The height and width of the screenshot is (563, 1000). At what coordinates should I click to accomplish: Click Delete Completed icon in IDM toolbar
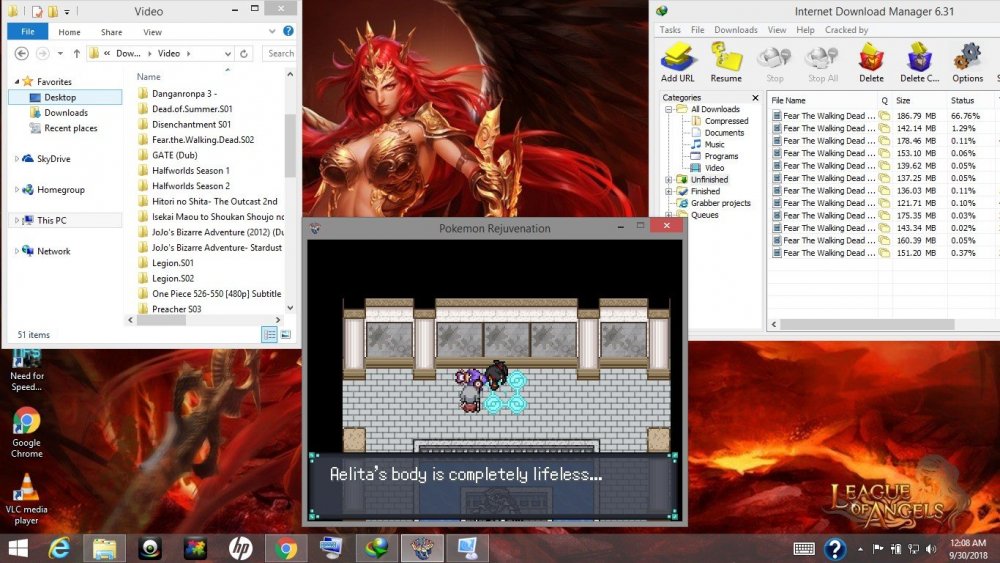(919, 62)
